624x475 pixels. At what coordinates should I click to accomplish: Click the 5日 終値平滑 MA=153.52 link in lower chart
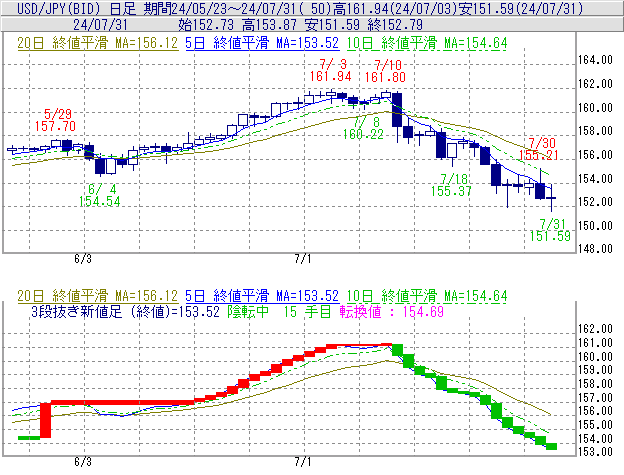262,296
